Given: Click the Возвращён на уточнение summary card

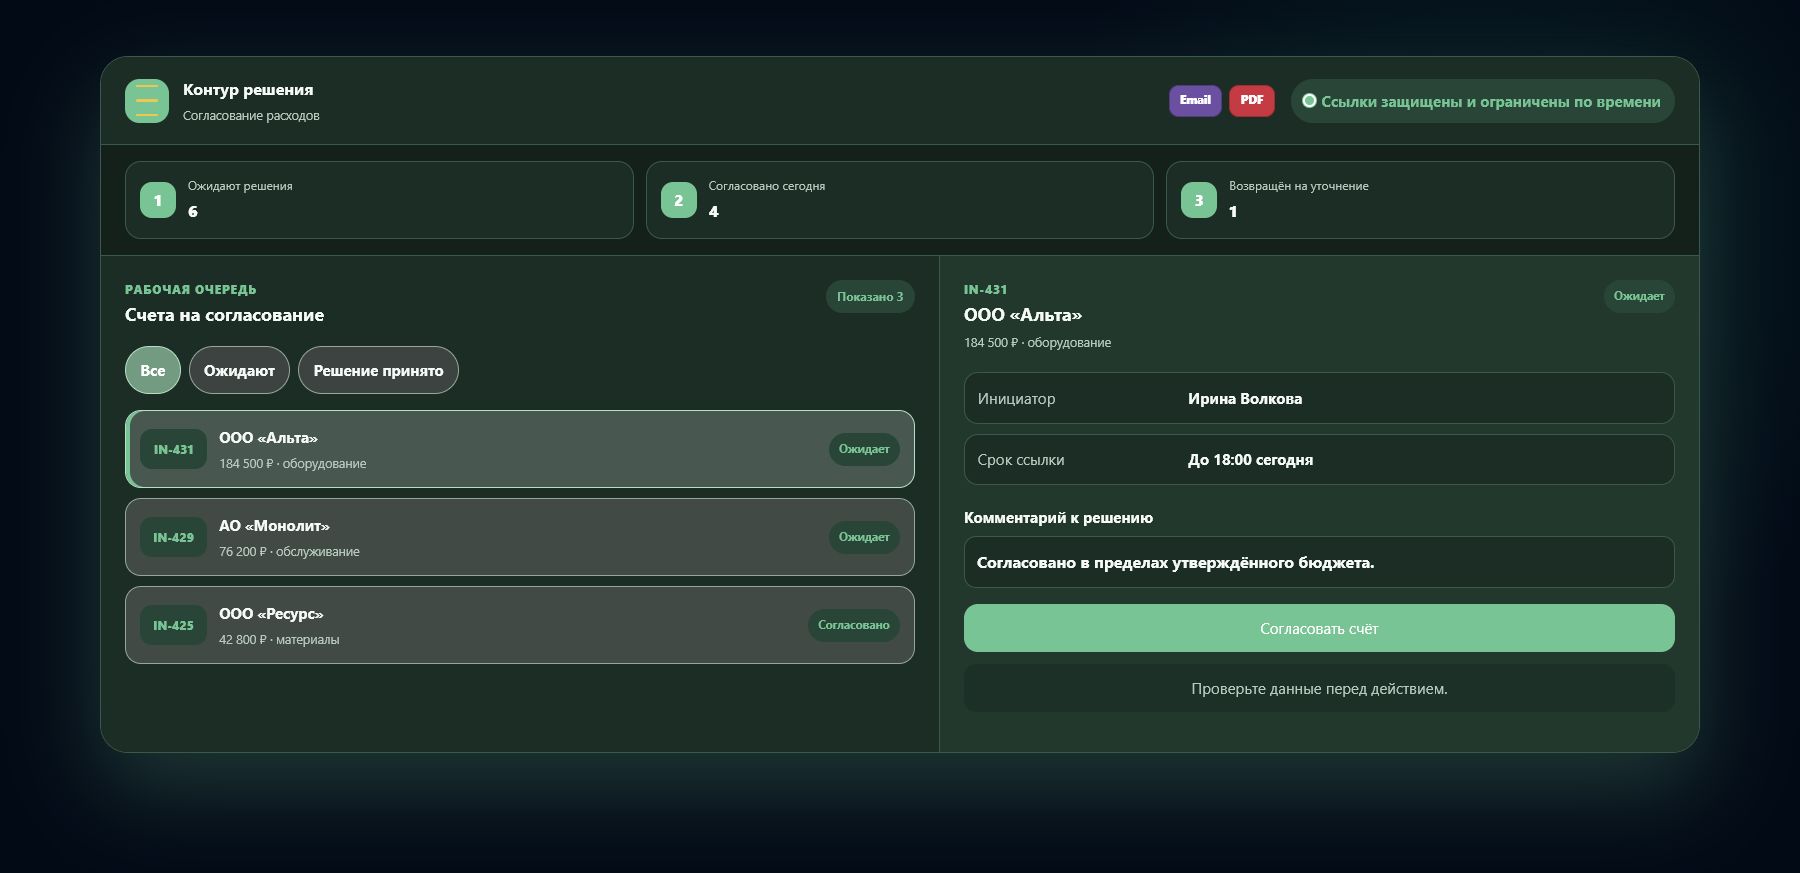Looking at the screenshot, I should pos(1420,200).
